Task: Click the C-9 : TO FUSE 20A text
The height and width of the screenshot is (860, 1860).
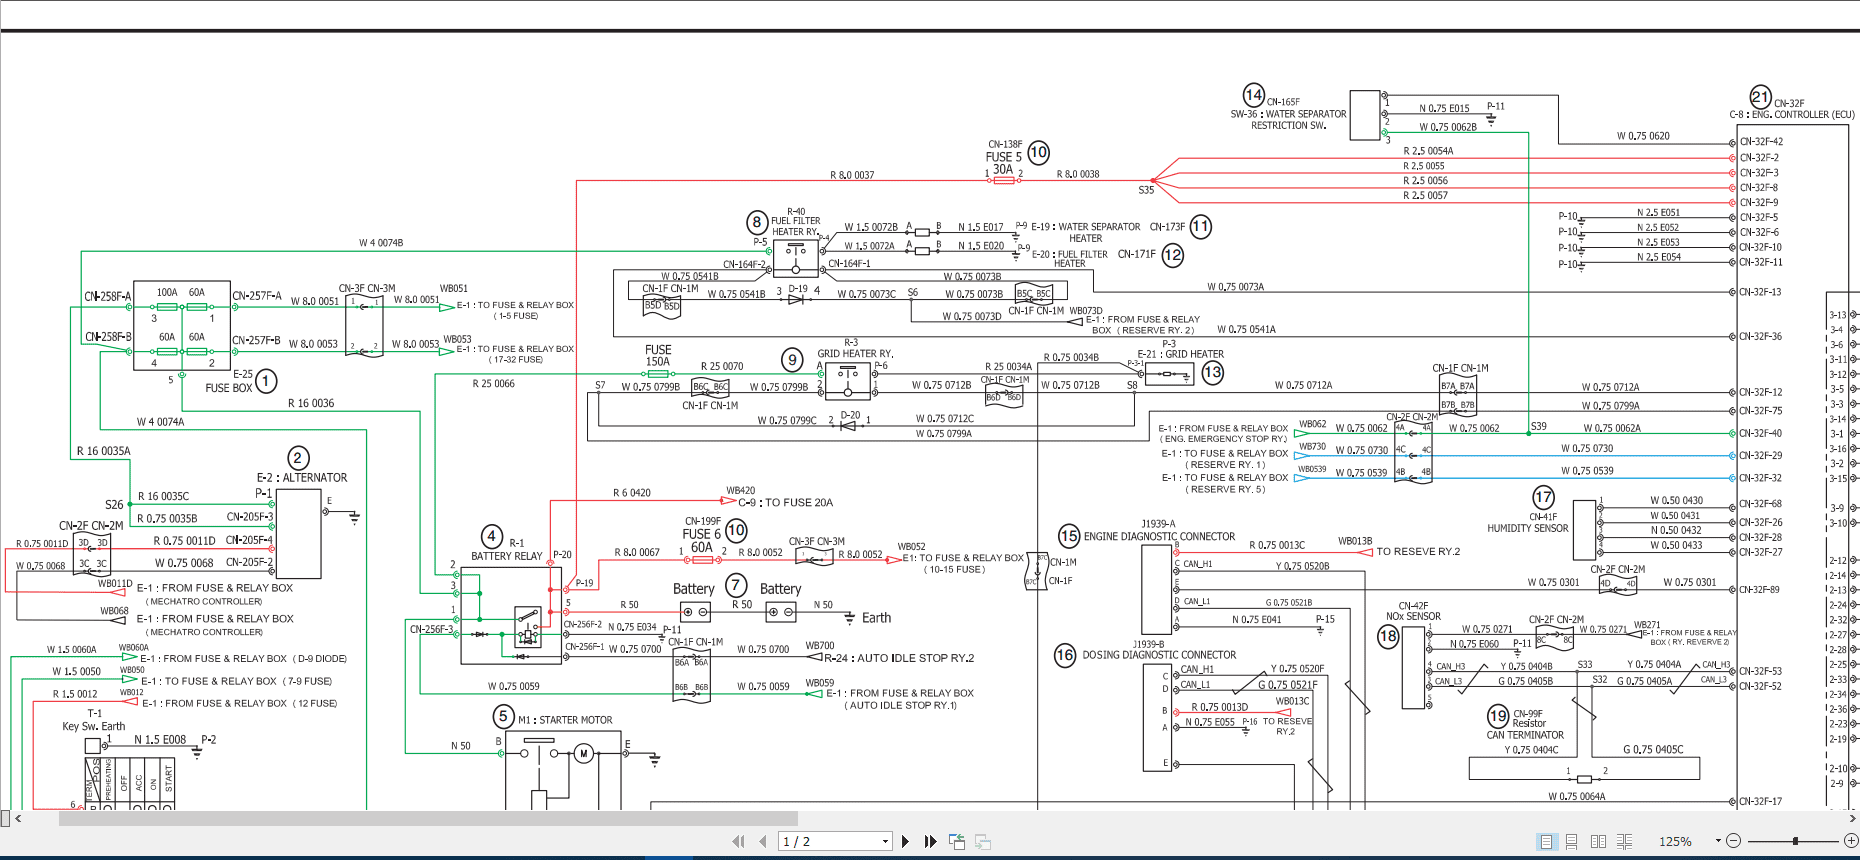Action: click(785, 503)
